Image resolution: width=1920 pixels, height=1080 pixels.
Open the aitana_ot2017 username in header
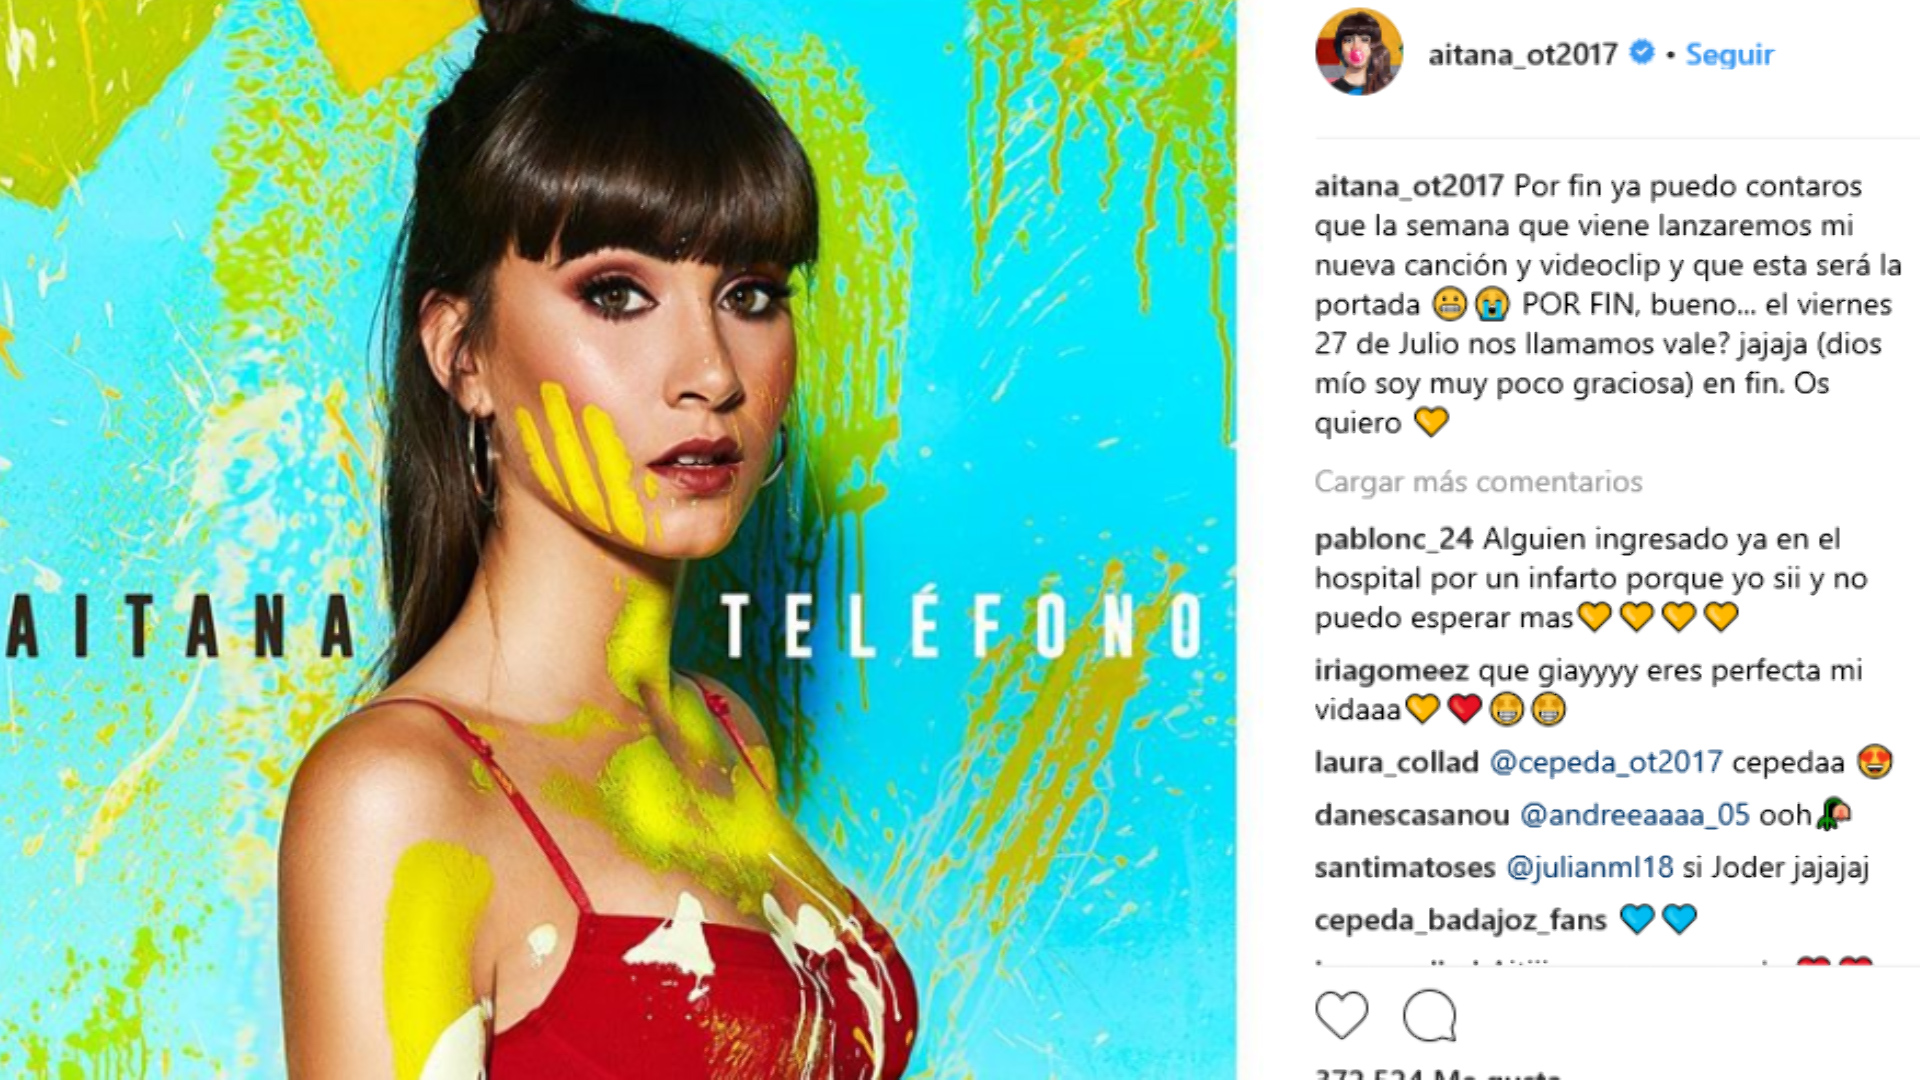[x=1522, y=54]
